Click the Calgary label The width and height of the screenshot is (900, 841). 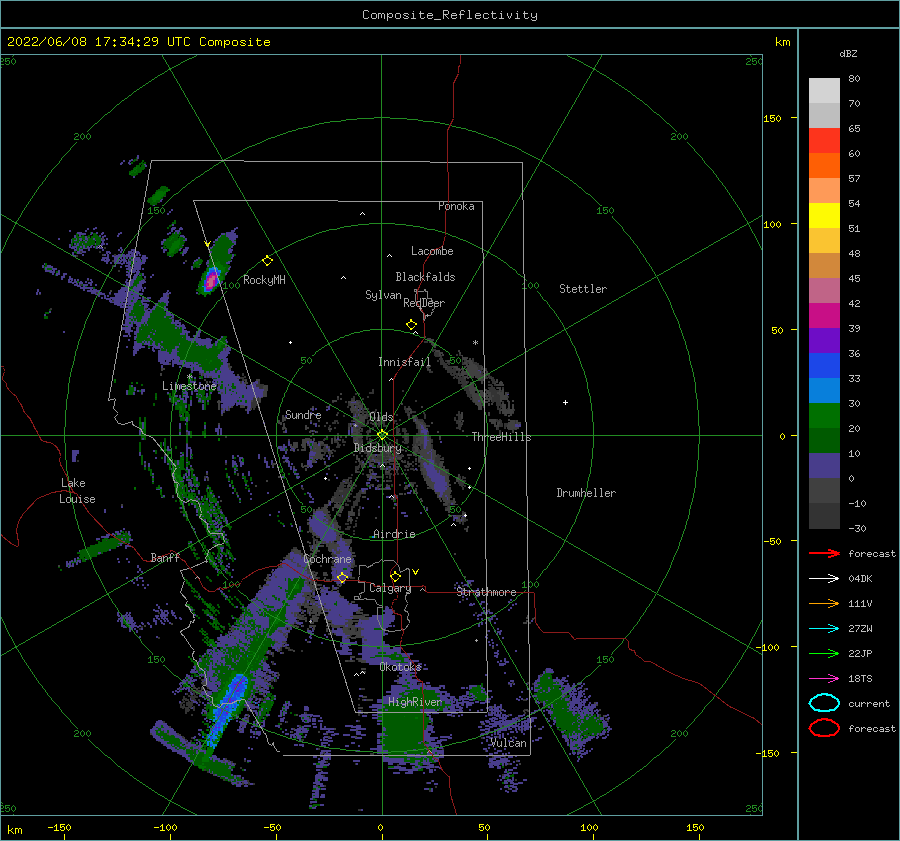coord(390,588)
